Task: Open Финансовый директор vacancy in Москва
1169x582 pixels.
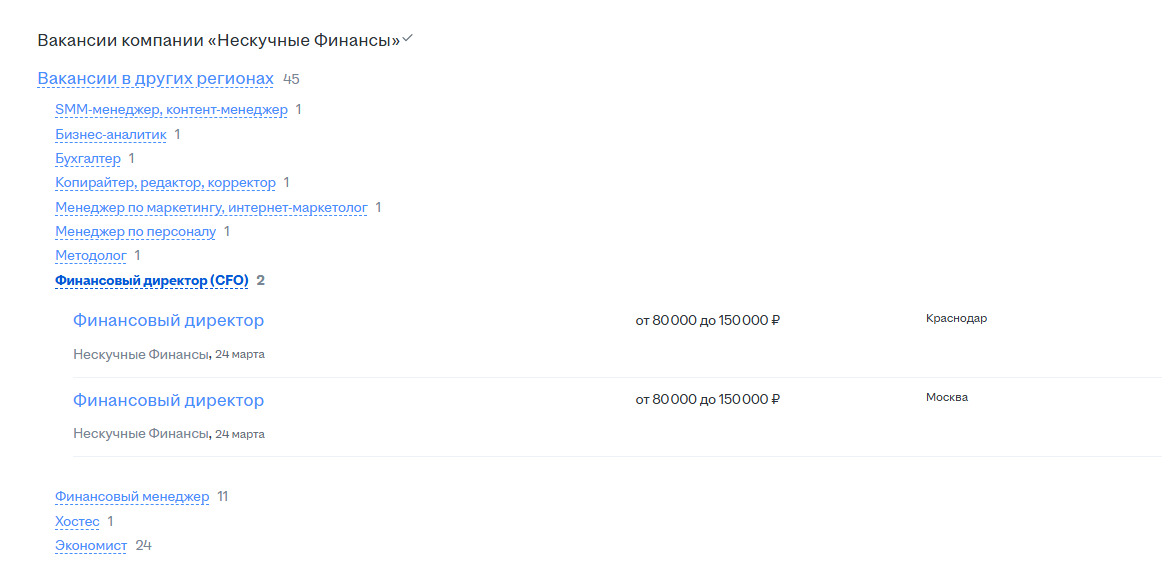Action: [x=168, y=400]
